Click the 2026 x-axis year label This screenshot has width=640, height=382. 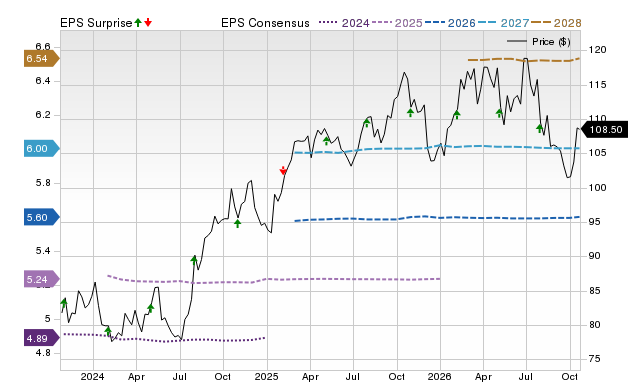[x=440, y=376]
